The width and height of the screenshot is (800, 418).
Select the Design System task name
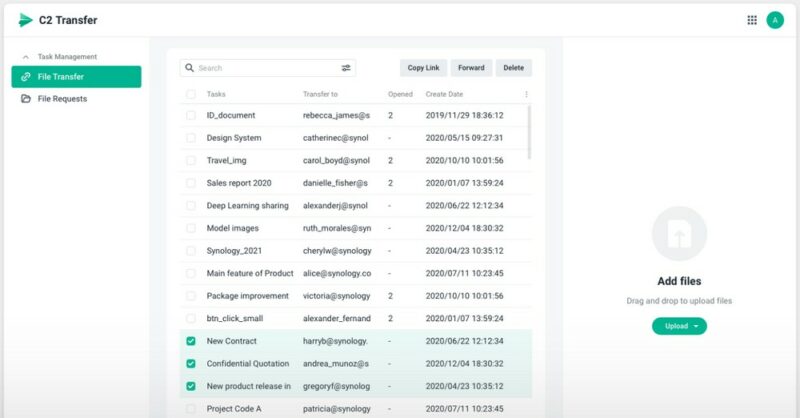coord(234,138)
